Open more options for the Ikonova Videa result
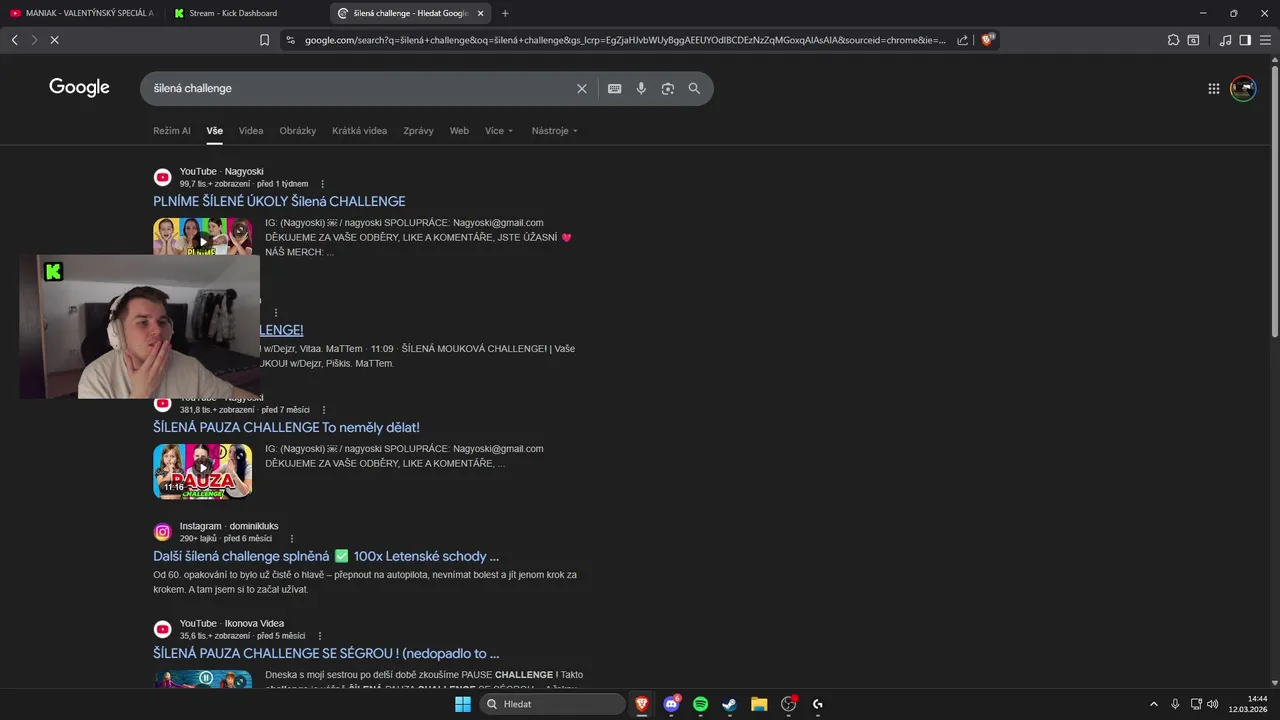Screen dimensions: 1280x720 (x=320, y=636)
